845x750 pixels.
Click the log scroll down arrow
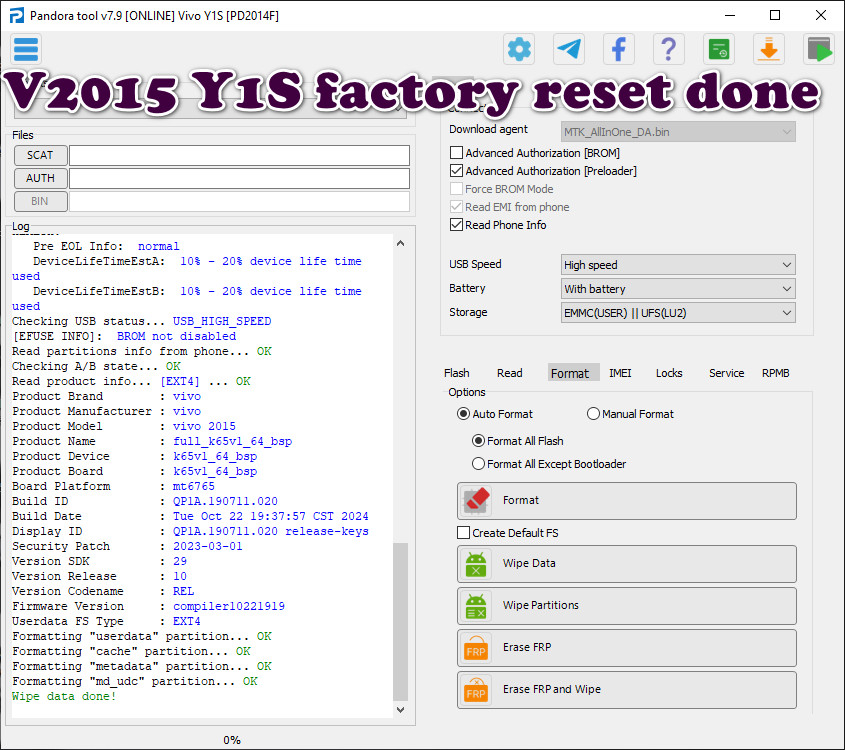(400, 710)
